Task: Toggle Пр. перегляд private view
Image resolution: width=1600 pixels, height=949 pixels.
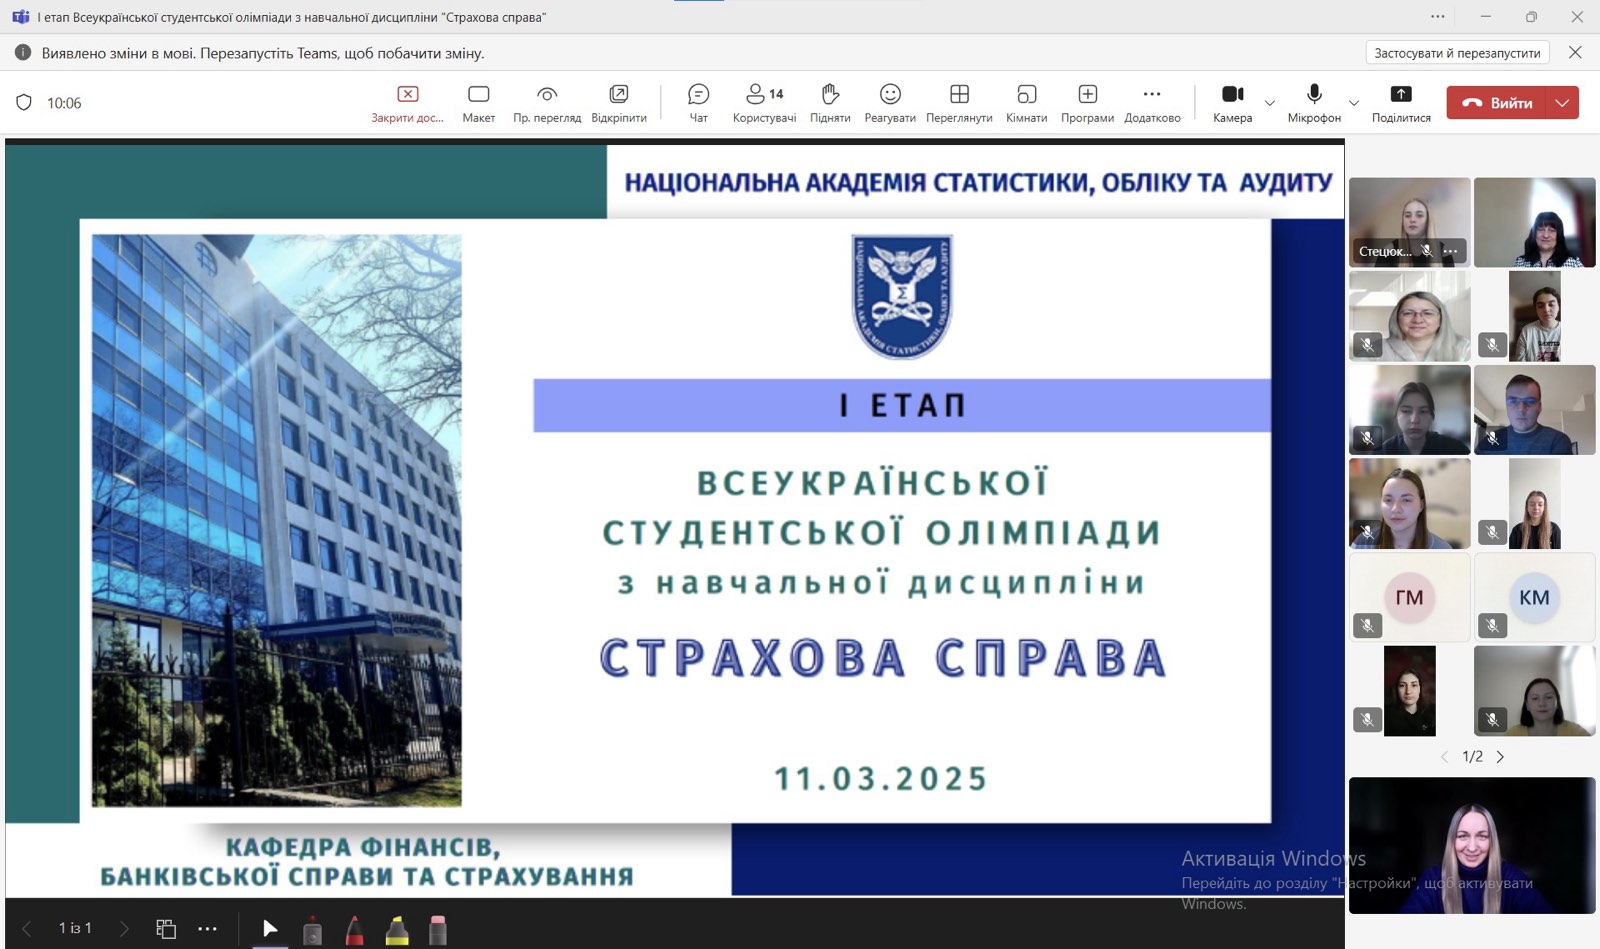Action: (547, 103)
